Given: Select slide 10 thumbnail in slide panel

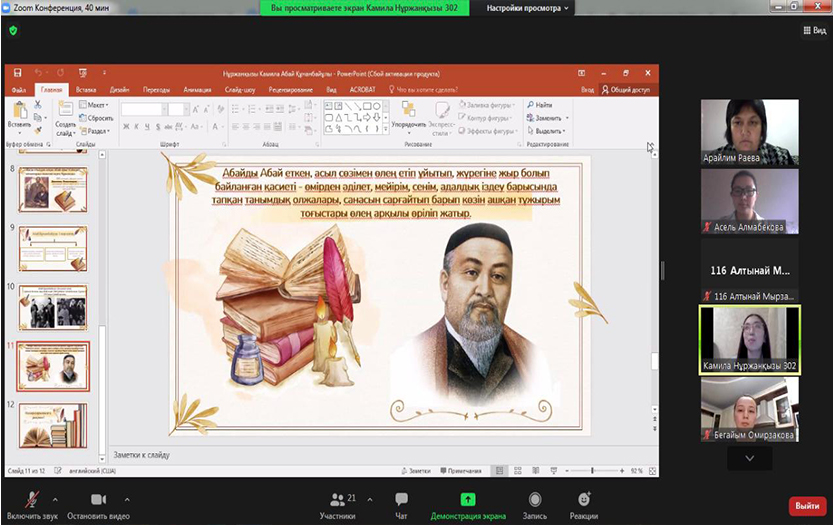Looking at the screenshot, I should click(x=53, y=307).
